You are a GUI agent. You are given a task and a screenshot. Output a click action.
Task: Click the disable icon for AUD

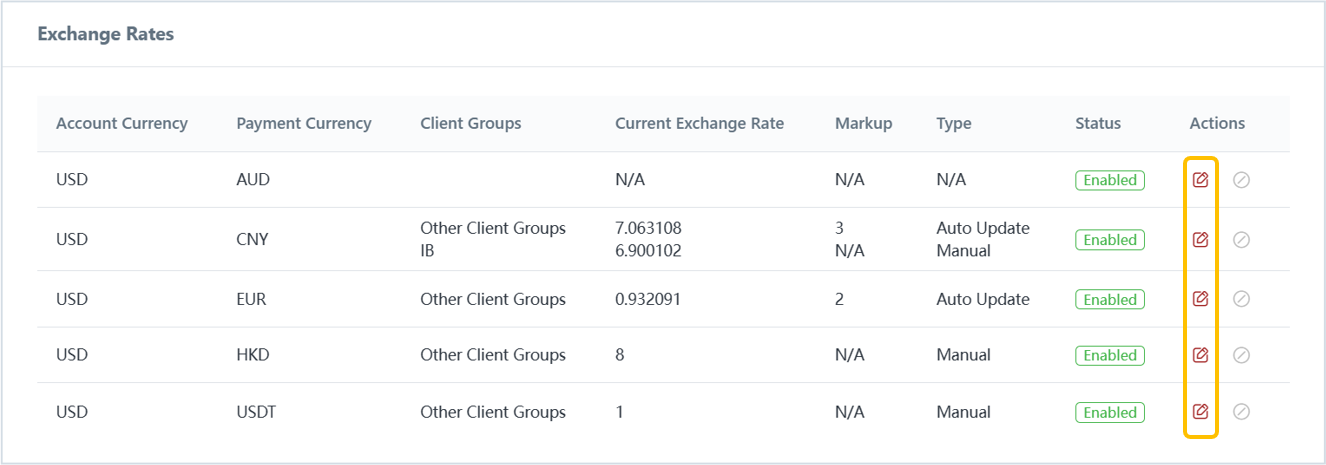(x=1242, y=180)
